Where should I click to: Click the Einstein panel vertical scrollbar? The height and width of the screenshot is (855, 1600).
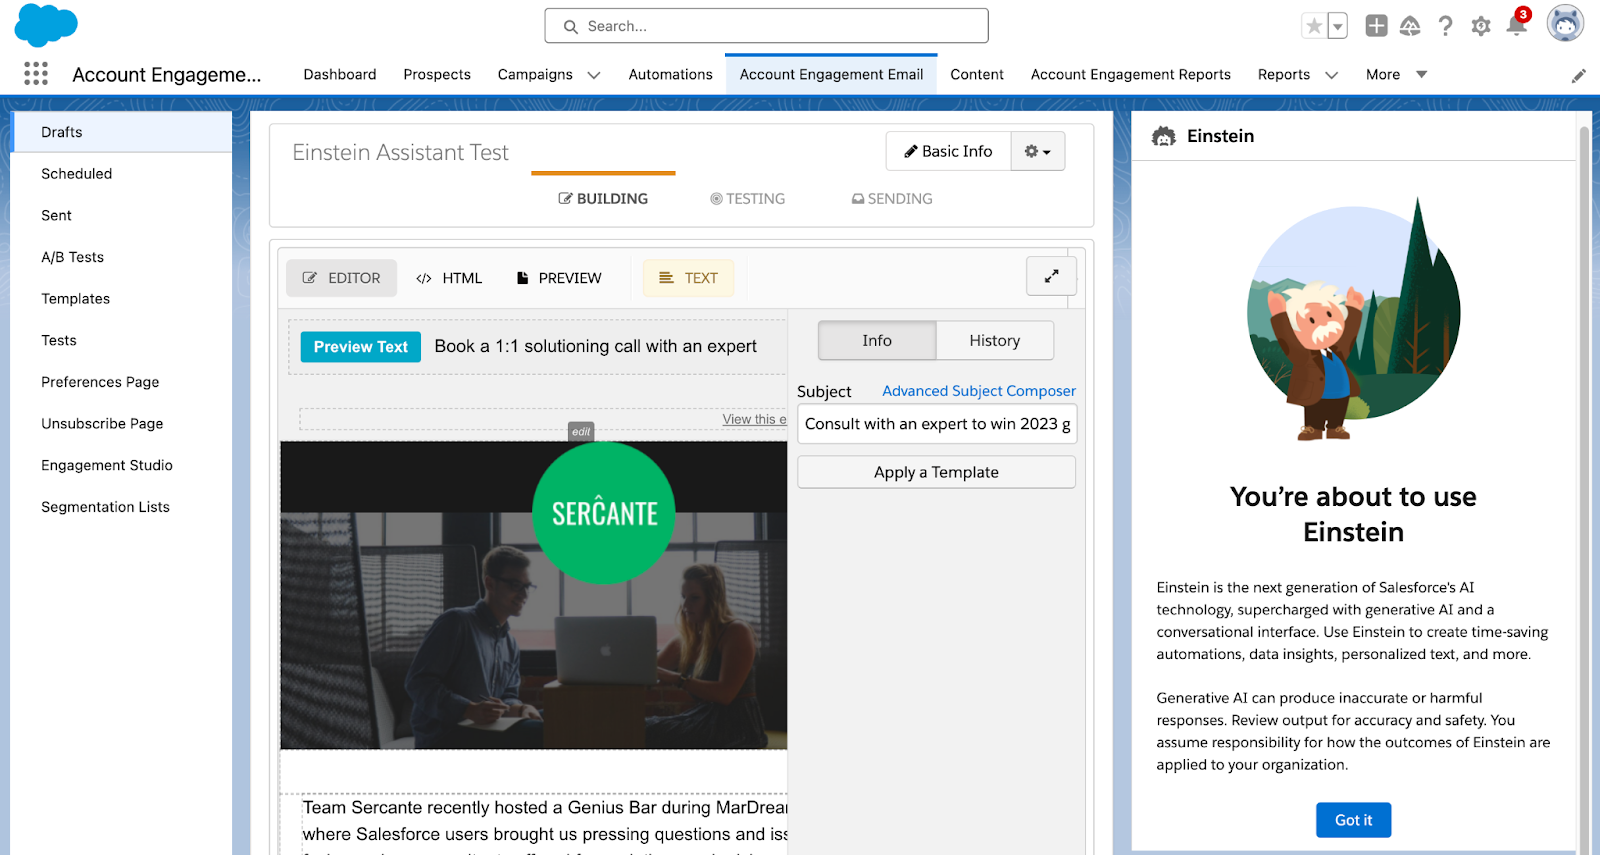(1584, 487)
